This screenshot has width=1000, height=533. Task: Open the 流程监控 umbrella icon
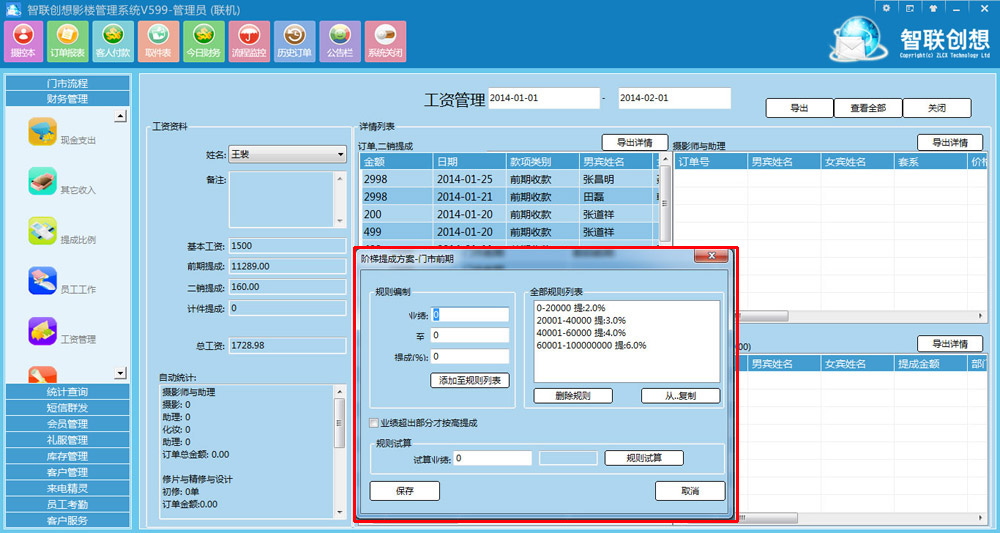(x=249, y=41)
